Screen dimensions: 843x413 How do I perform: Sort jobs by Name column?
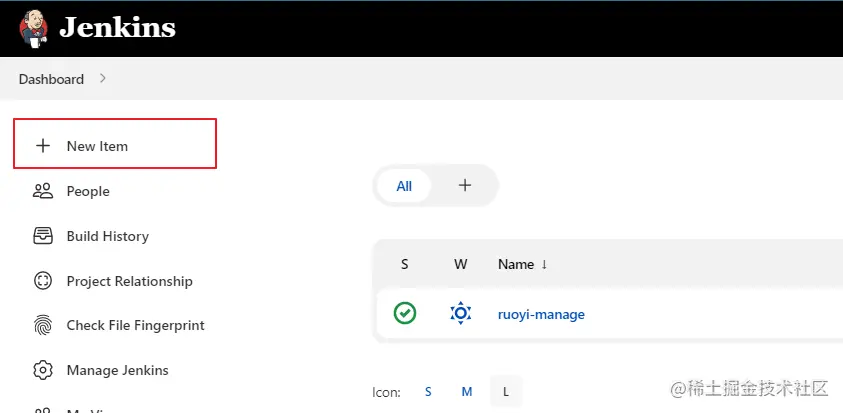(x=522, y=264)
